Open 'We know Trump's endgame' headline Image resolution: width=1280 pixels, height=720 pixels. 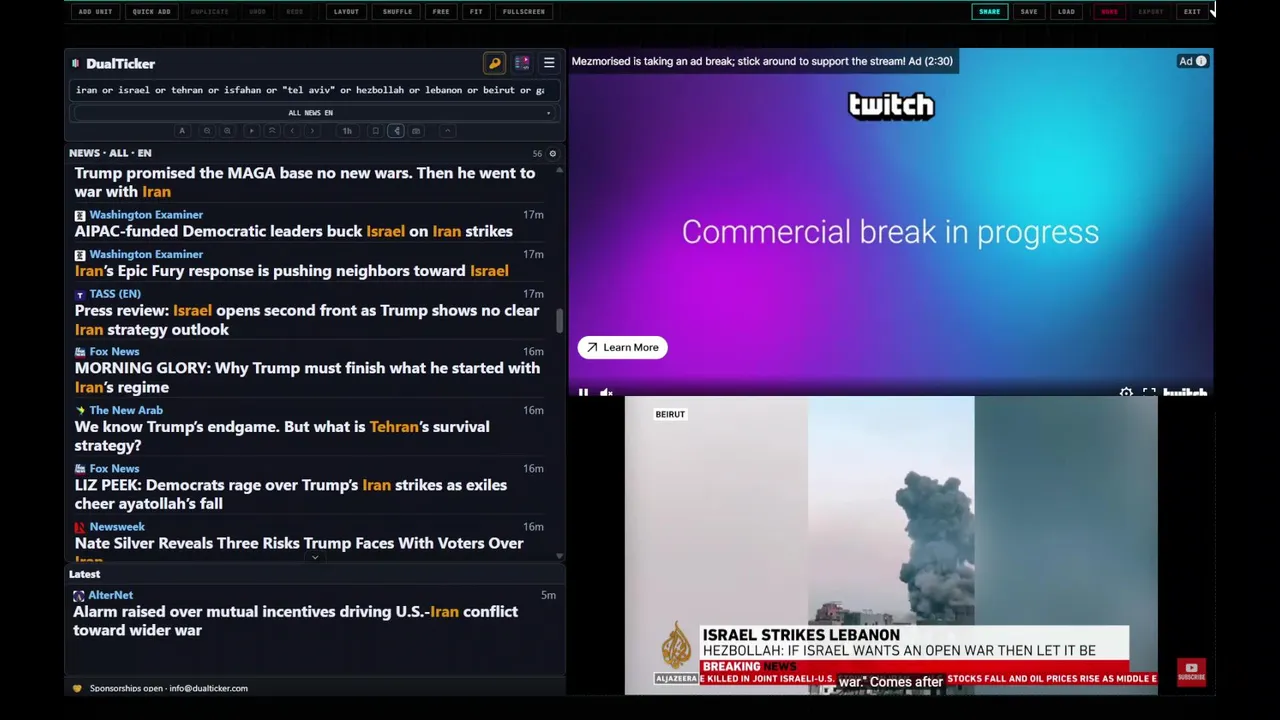(282, 436)
